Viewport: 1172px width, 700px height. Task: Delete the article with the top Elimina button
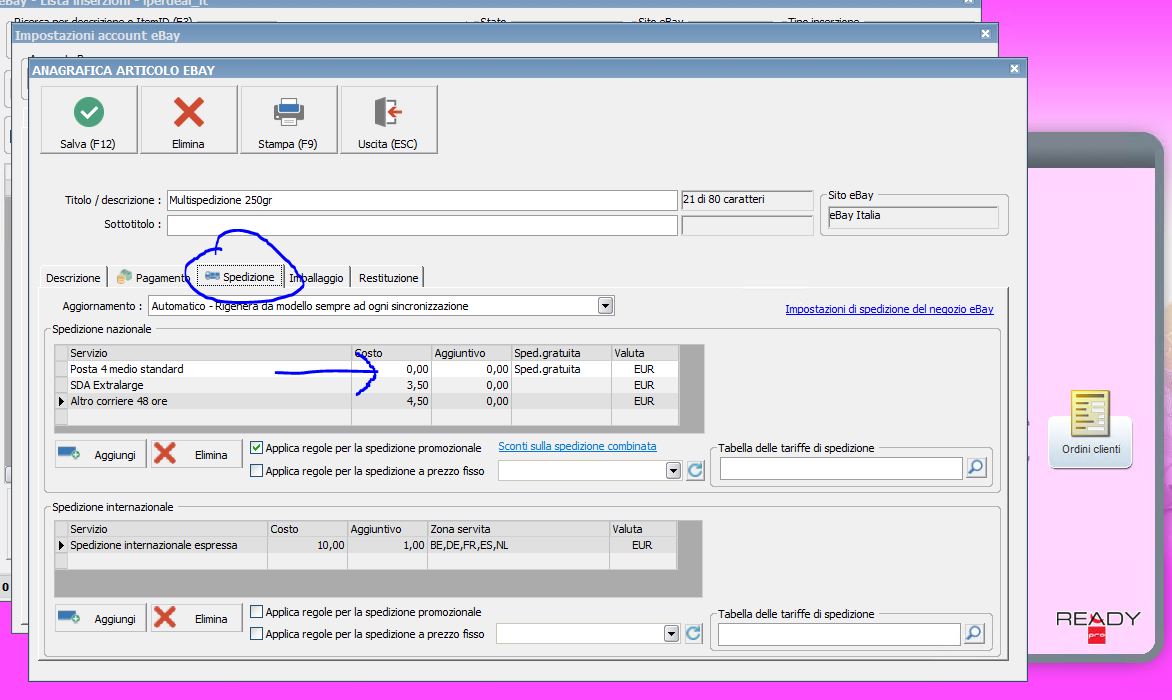click(188, 120)
